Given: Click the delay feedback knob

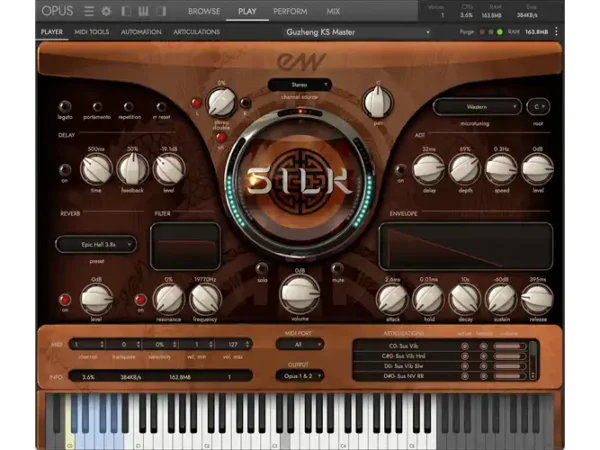Looking at the screenshot, I should tap(132, 169).
